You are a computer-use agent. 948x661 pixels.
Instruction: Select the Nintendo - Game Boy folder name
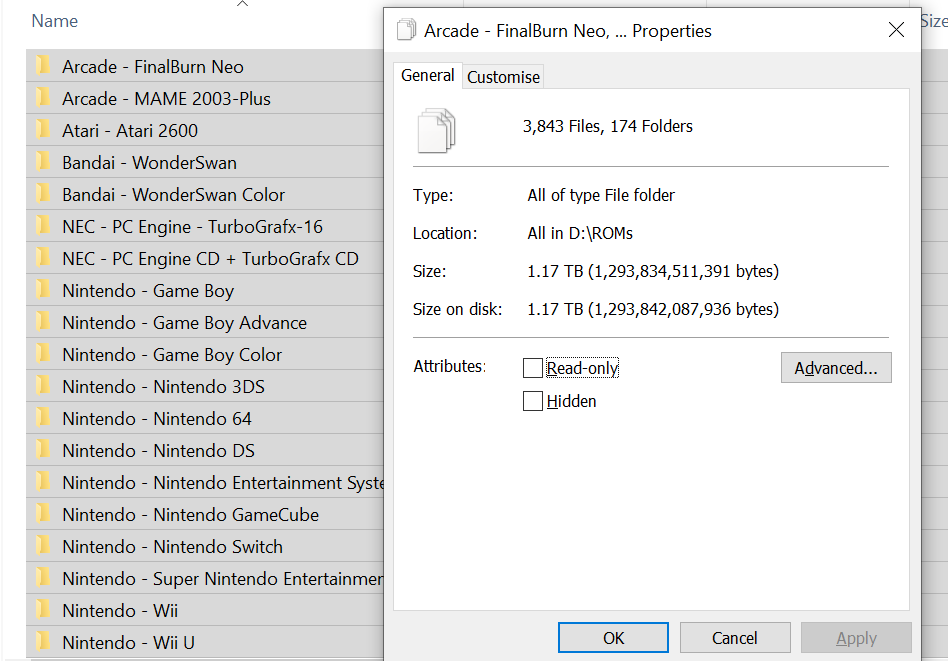tap(148, 291)
